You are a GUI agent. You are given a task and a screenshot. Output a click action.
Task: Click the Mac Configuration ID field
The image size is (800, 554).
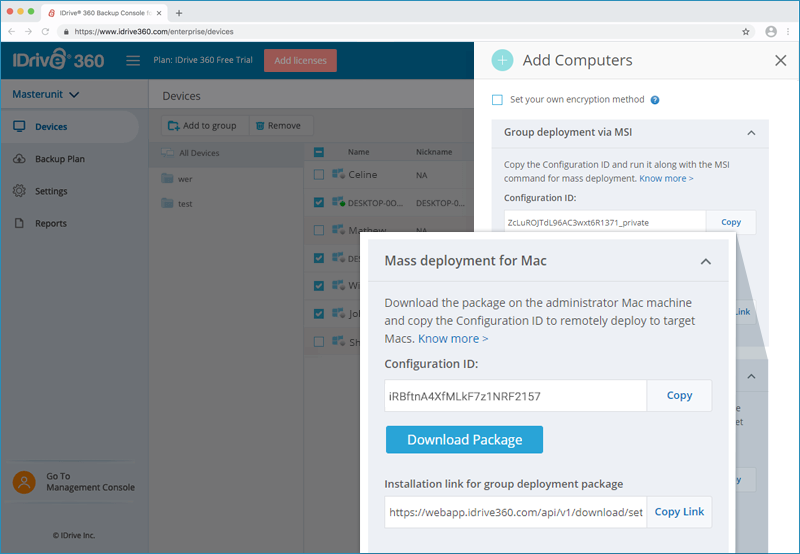[515, 396]
